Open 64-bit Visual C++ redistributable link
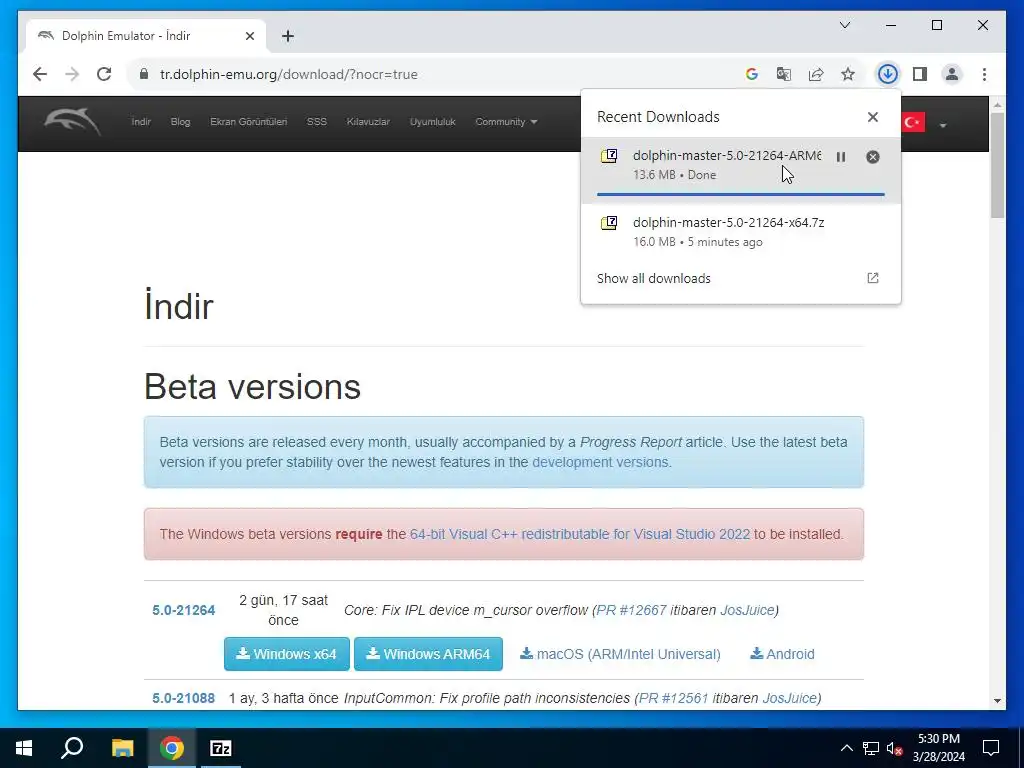 (x=580, y=534)
